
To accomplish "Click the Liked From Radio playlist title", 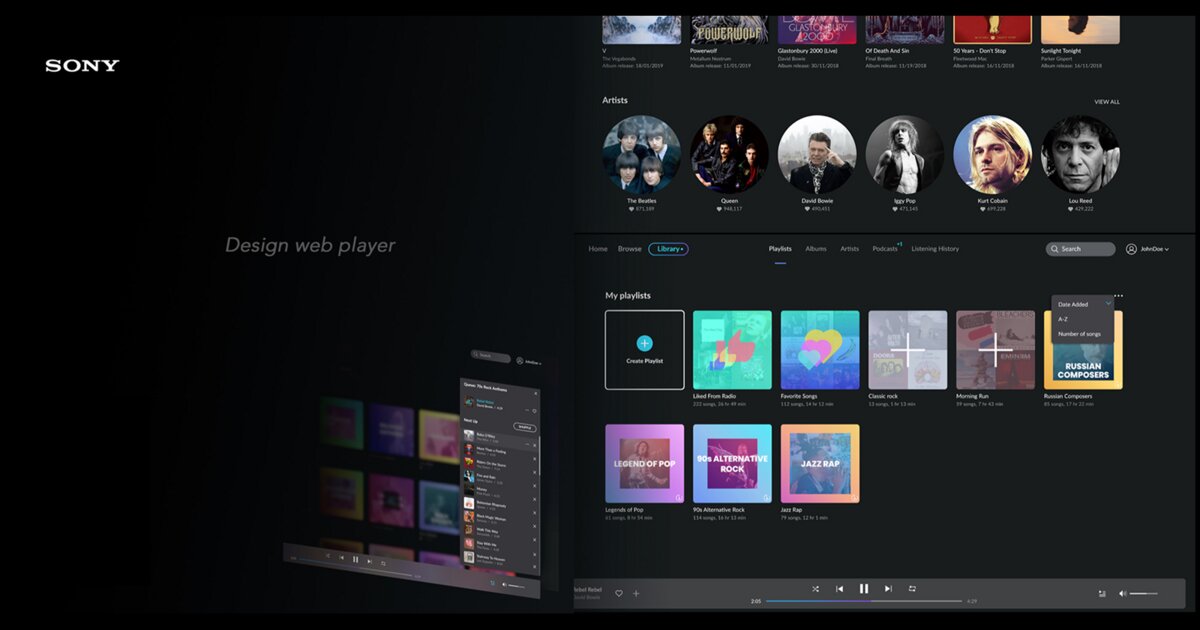I will (x=717, y=396).
